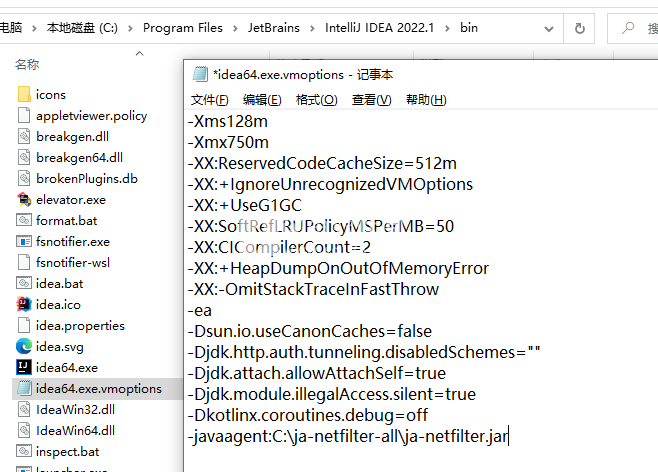This screenshot has width=658, height=472.
Task: Select elevator.exe application icon
Action: (x=24, y=199)
